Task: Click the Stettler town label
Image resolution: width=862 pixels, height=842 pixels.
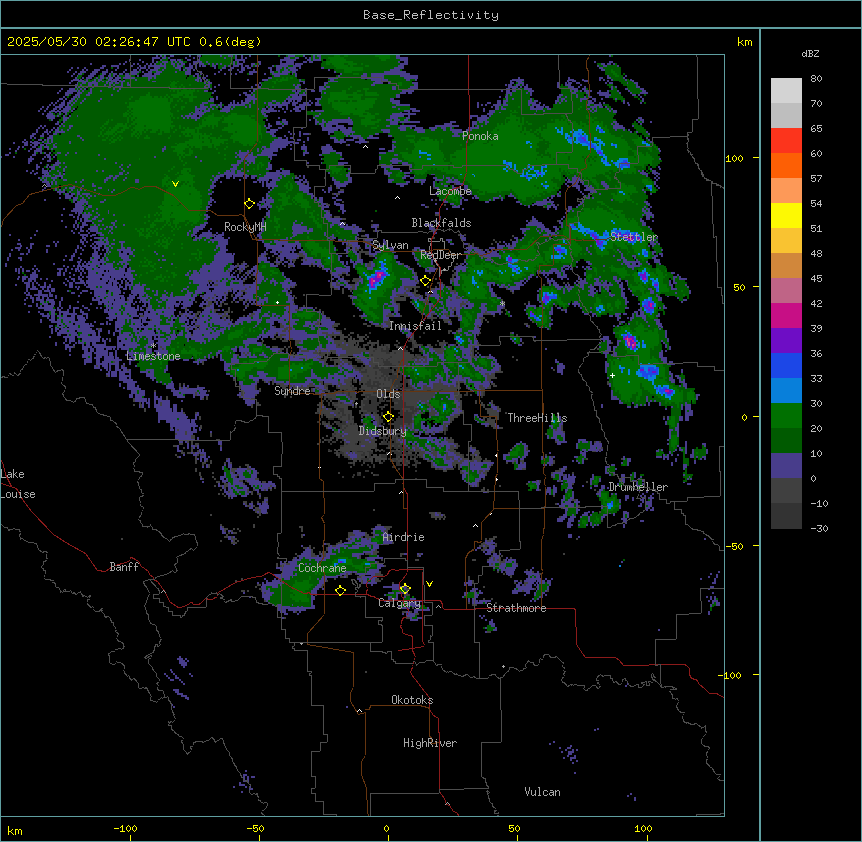Action: coord(634,237)
